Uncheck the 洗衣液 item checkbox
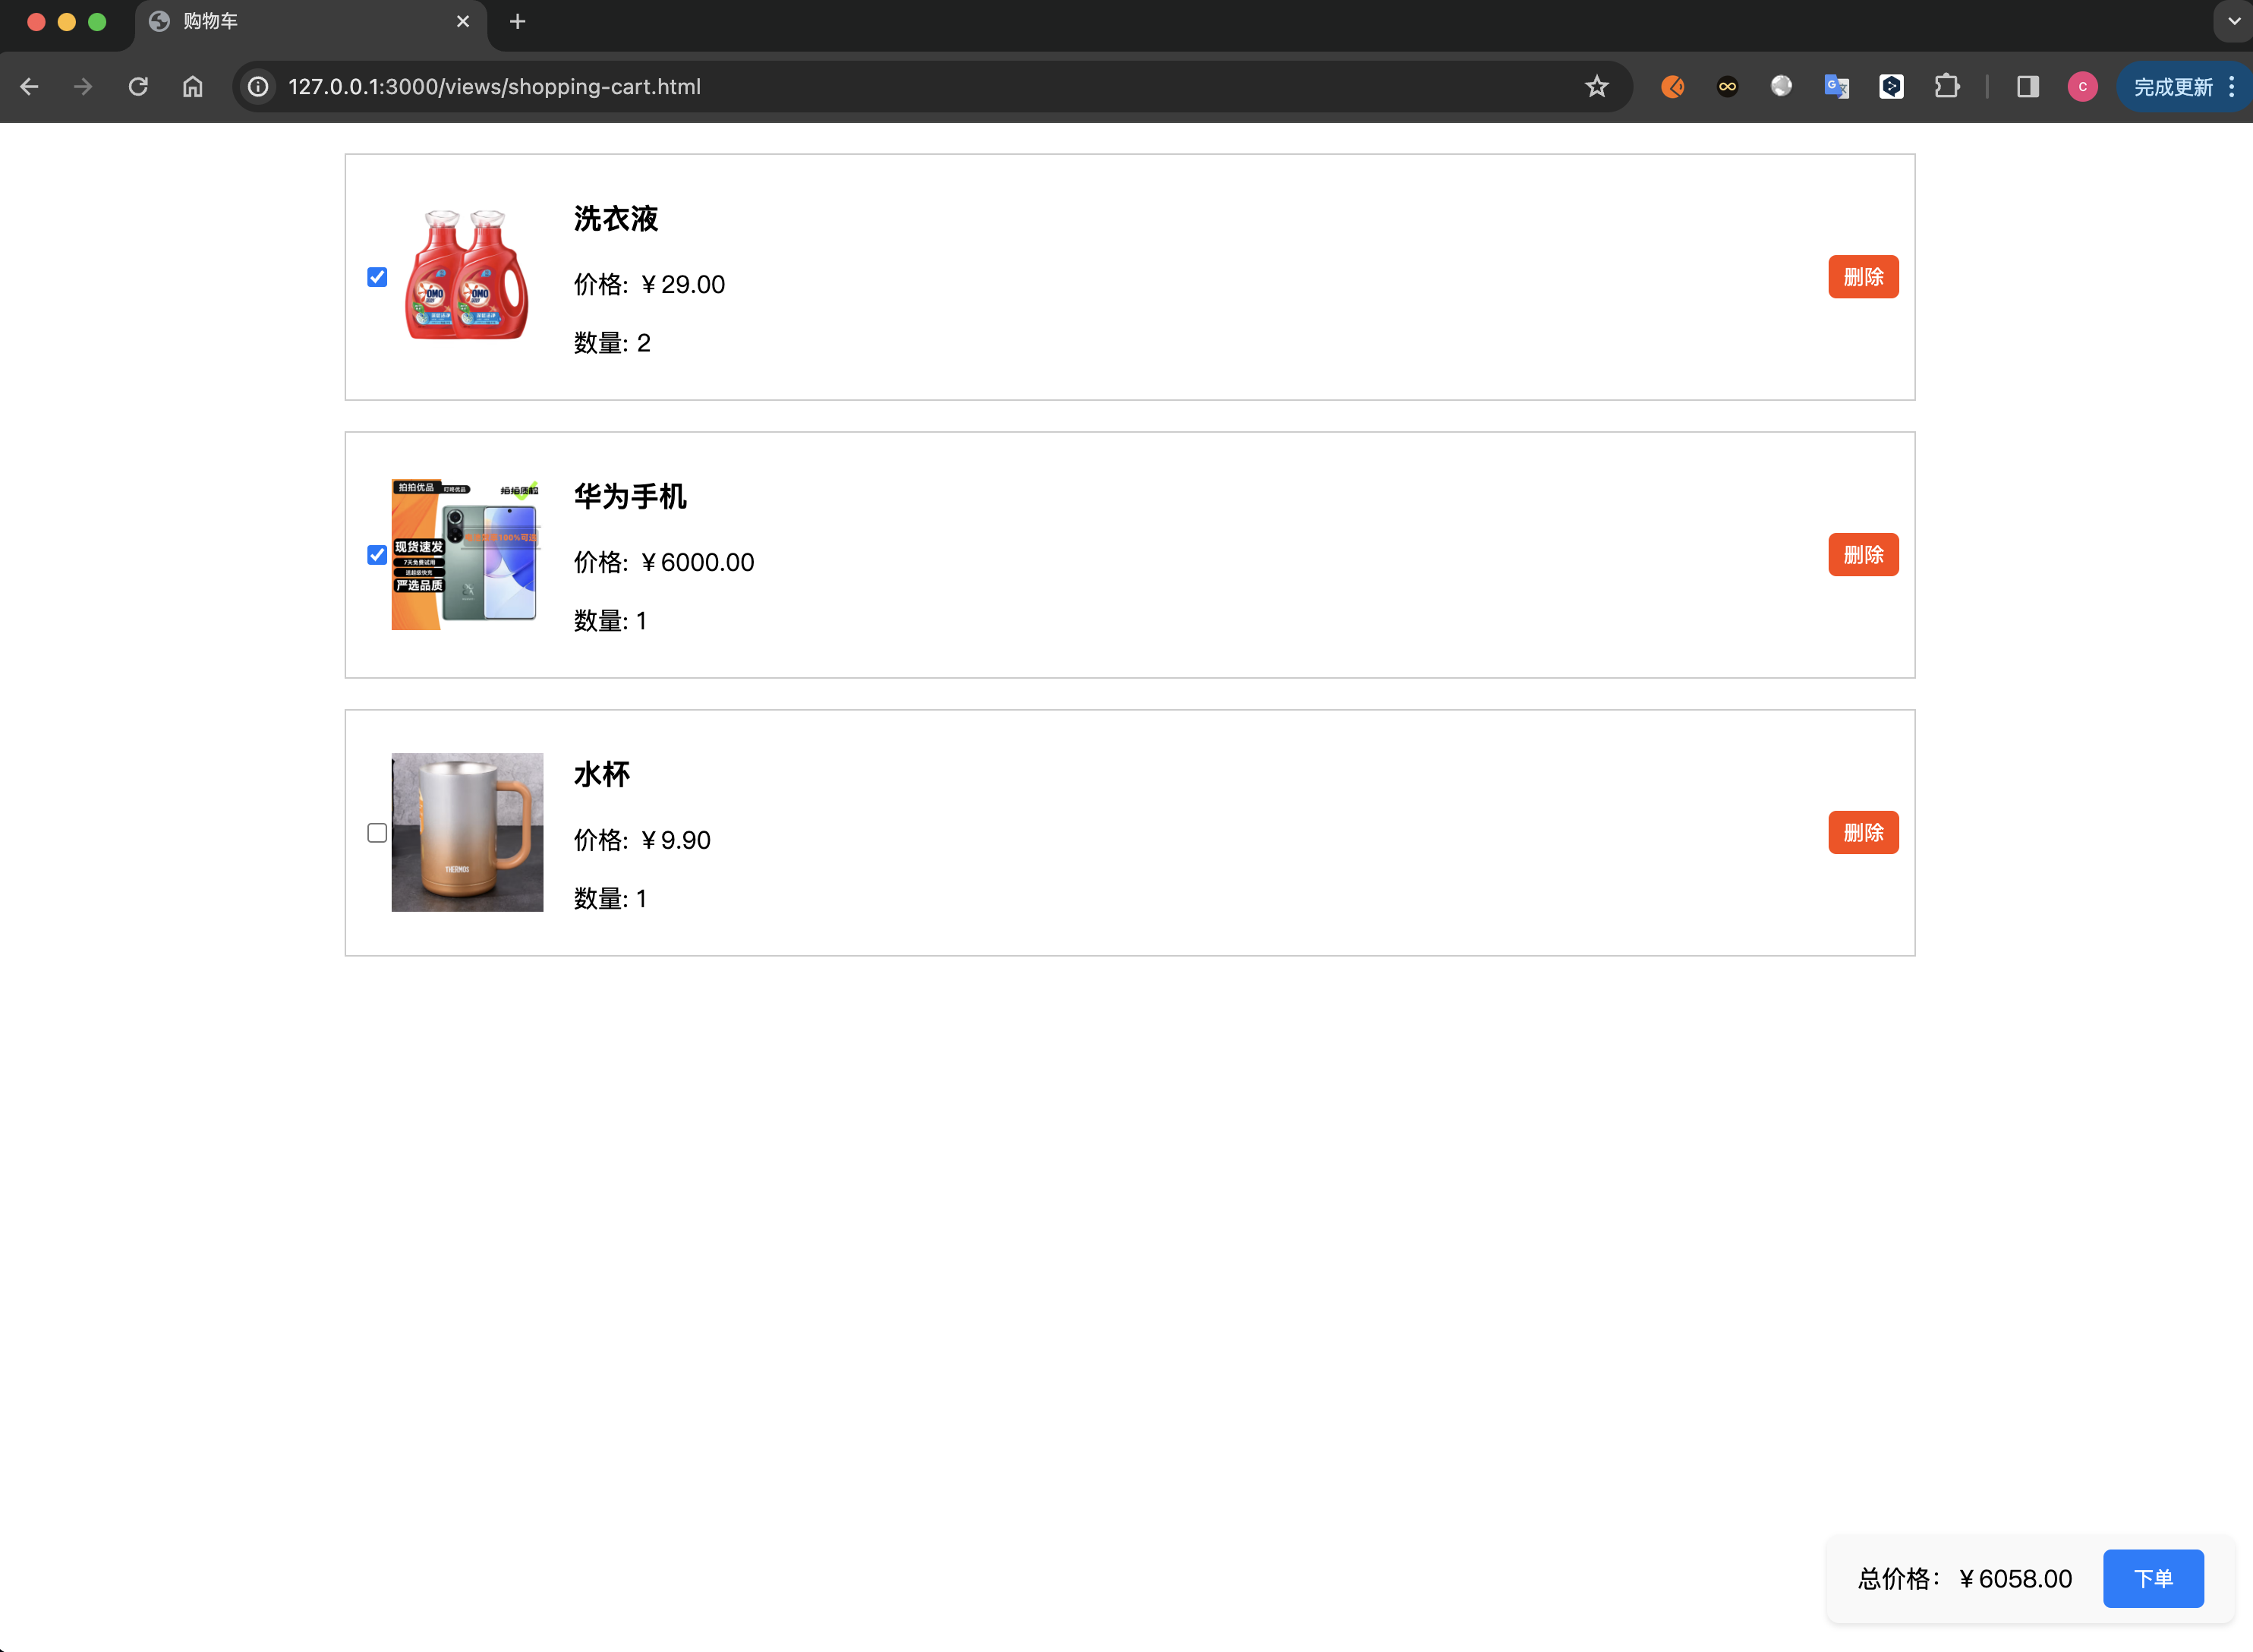This screenshot has width=2253, height=1652. pyautogui.click(x=377, y=277)
